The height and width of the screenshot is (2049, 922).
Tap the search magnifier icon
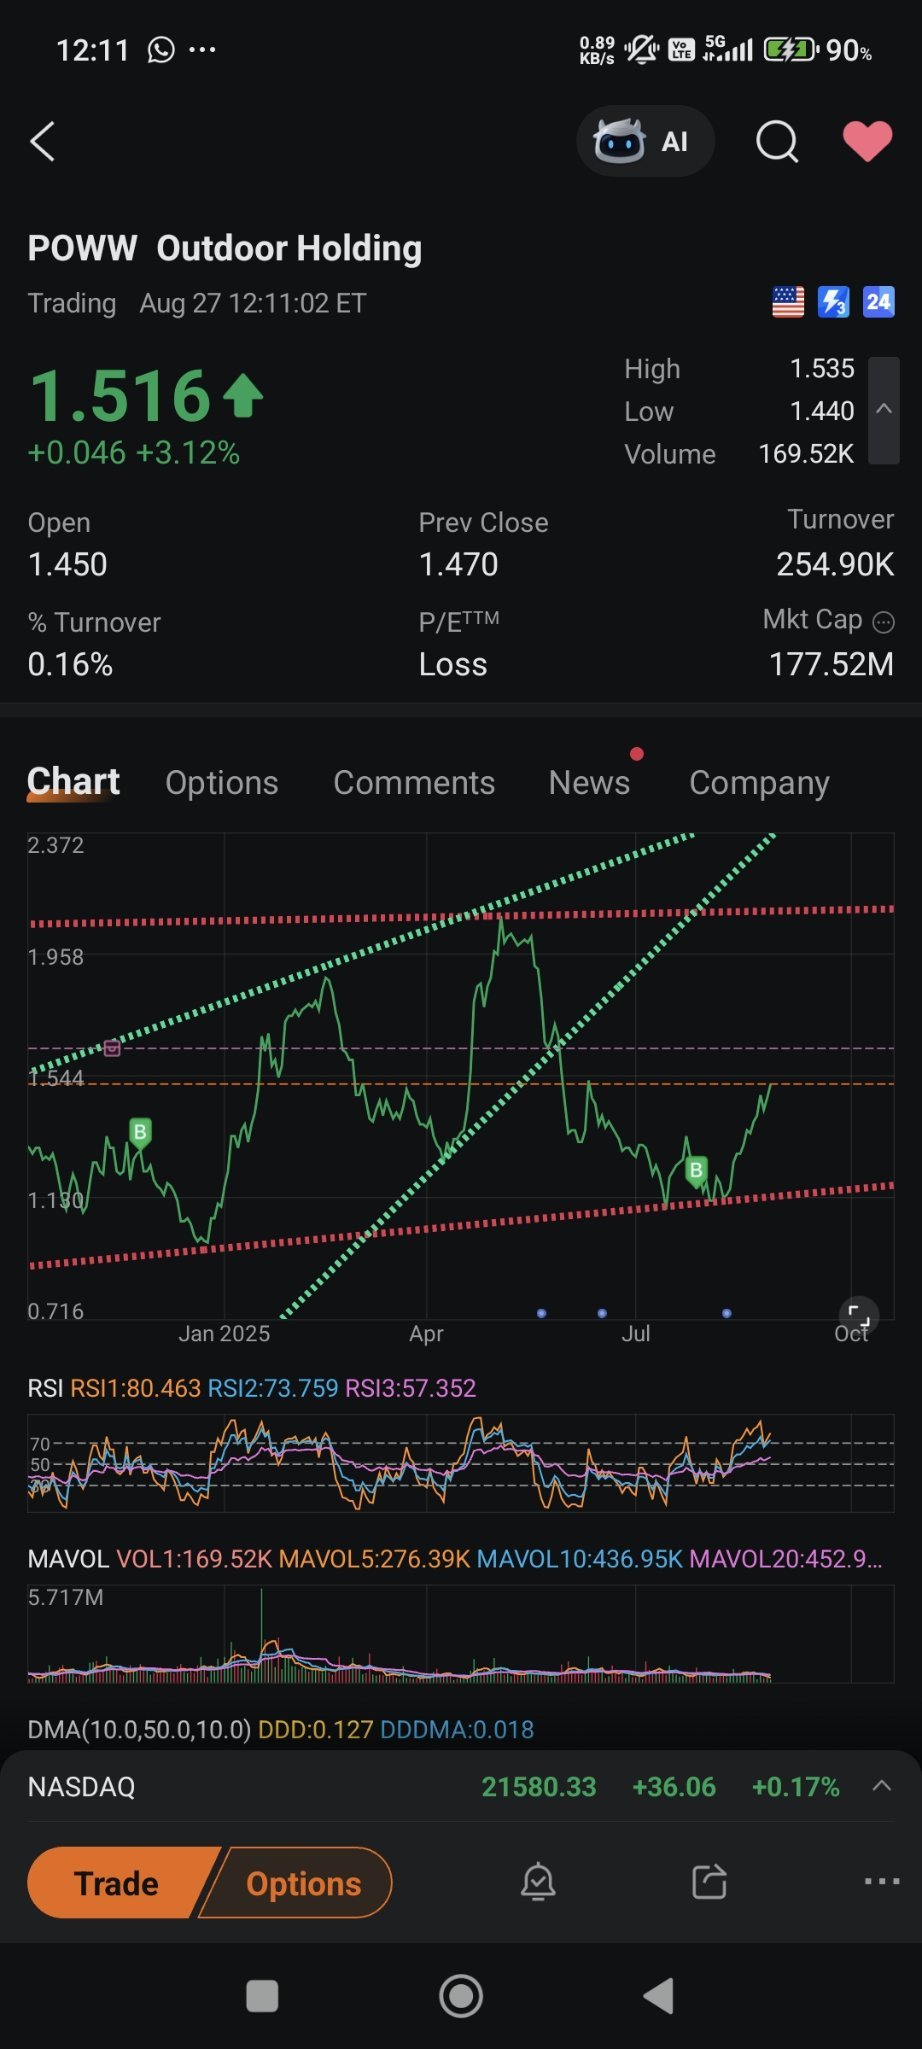point(777,142)
